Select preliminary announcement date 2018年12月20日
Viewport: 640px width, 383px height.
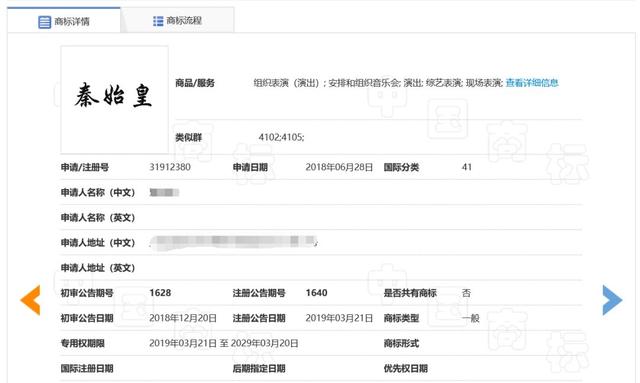pyautogui.click(x=183, y=318)
